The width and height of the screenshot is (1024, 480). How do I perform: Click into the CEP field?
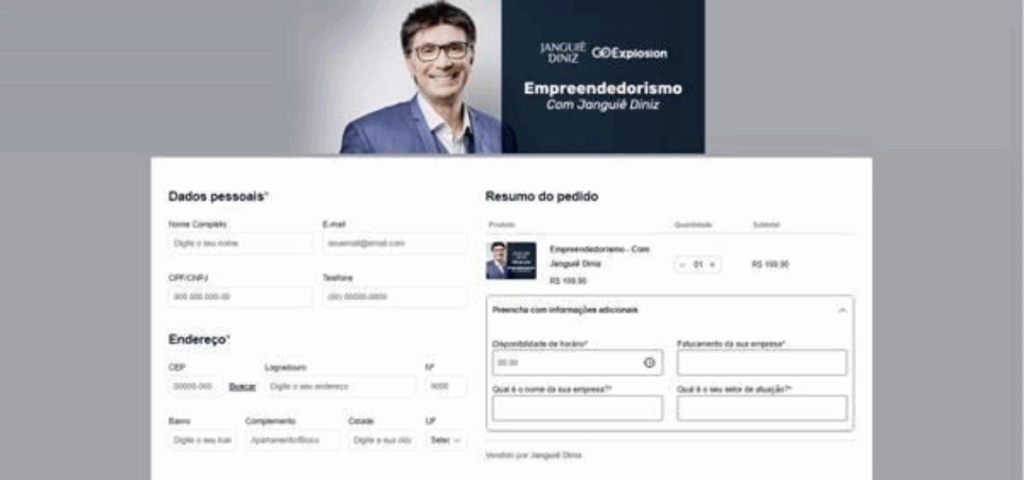point(195,386)
